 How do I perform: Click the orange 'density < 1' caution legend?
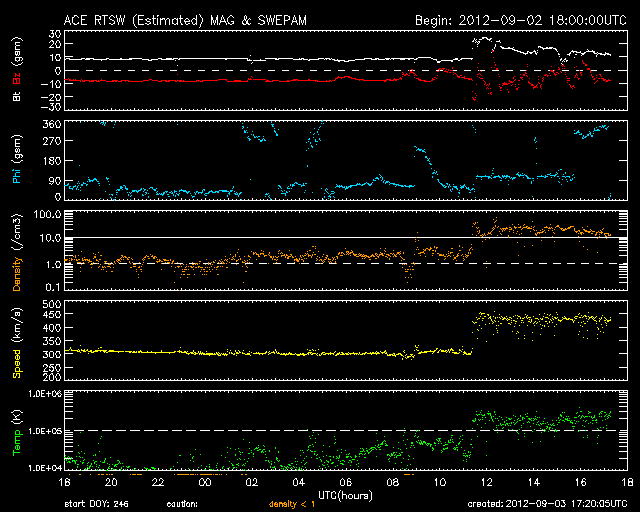292,504
